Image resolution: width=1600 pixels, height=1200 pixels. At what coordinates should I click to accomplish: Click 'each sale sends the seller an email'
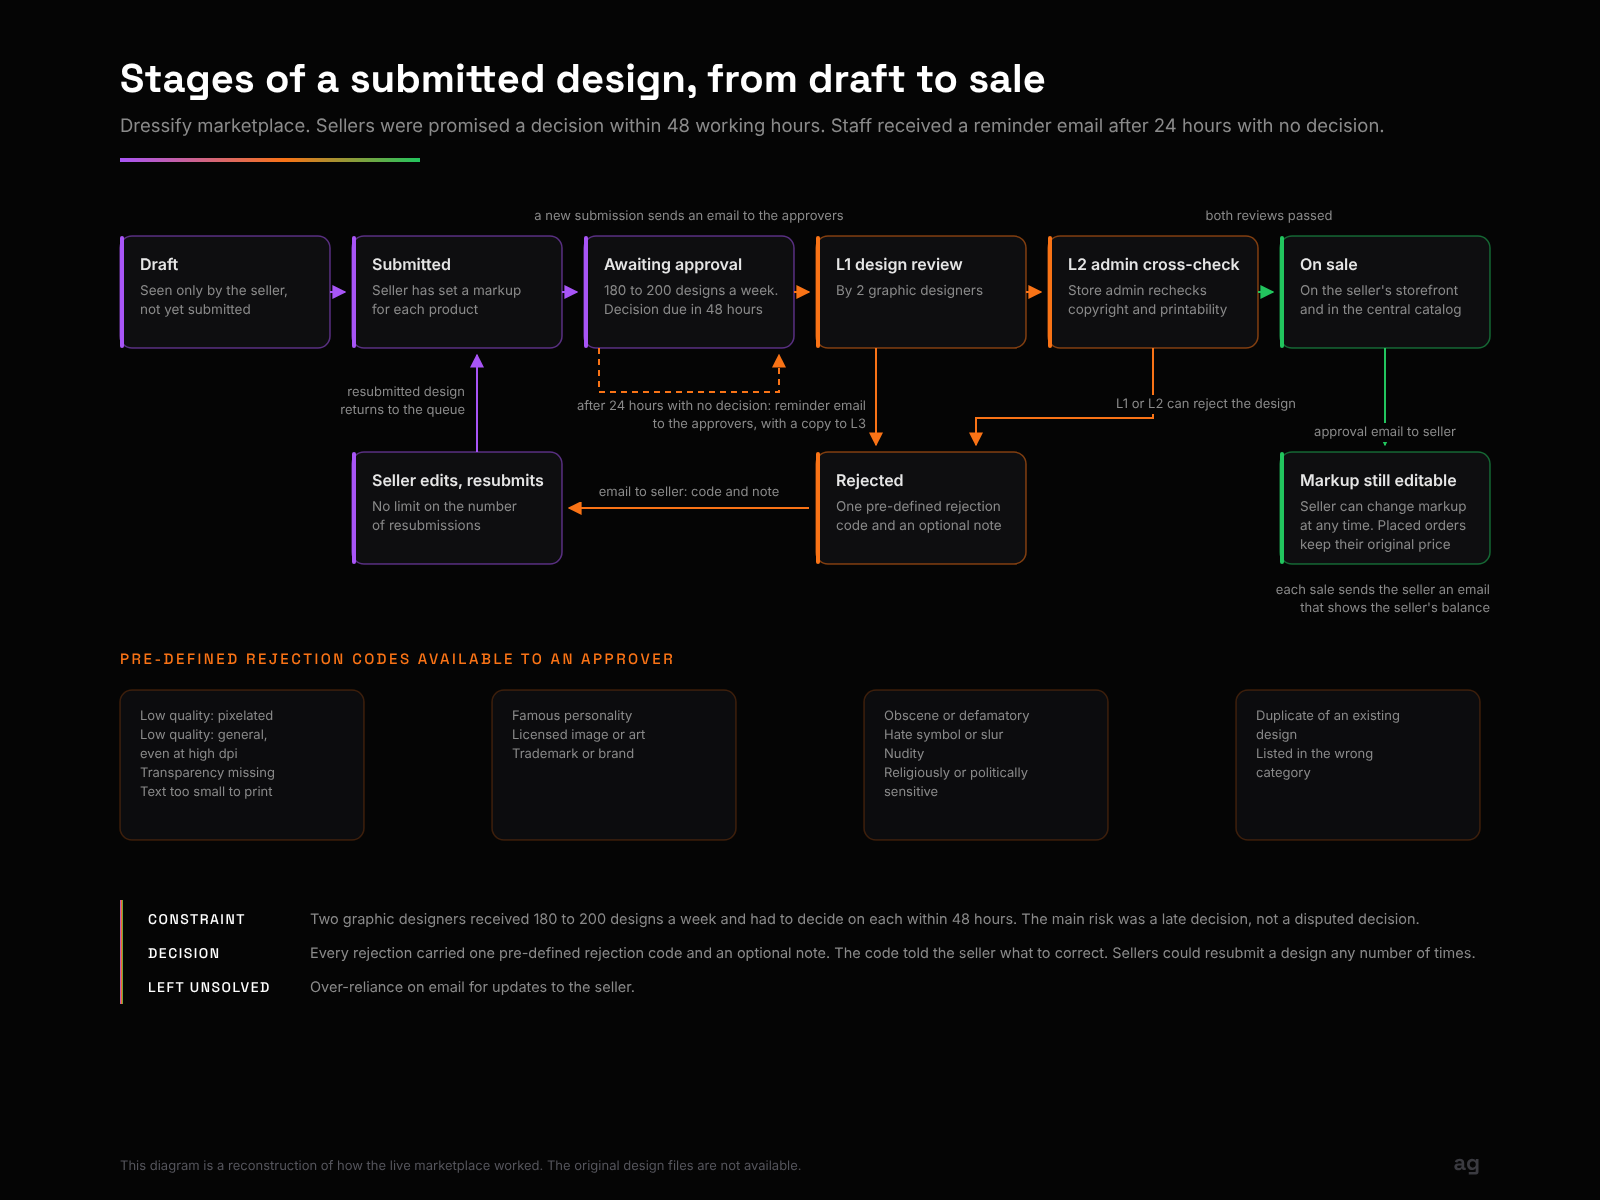click(x=1382, y=598)
